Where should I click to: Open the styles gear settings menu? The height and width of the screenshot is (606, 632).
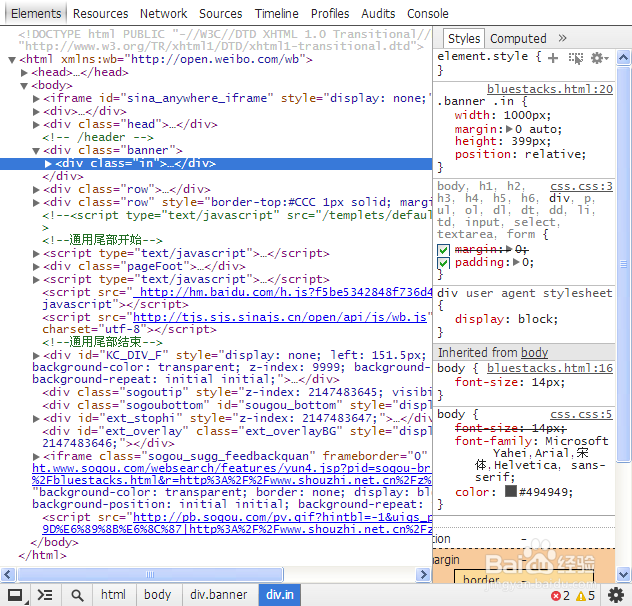[x=599, y=58]
